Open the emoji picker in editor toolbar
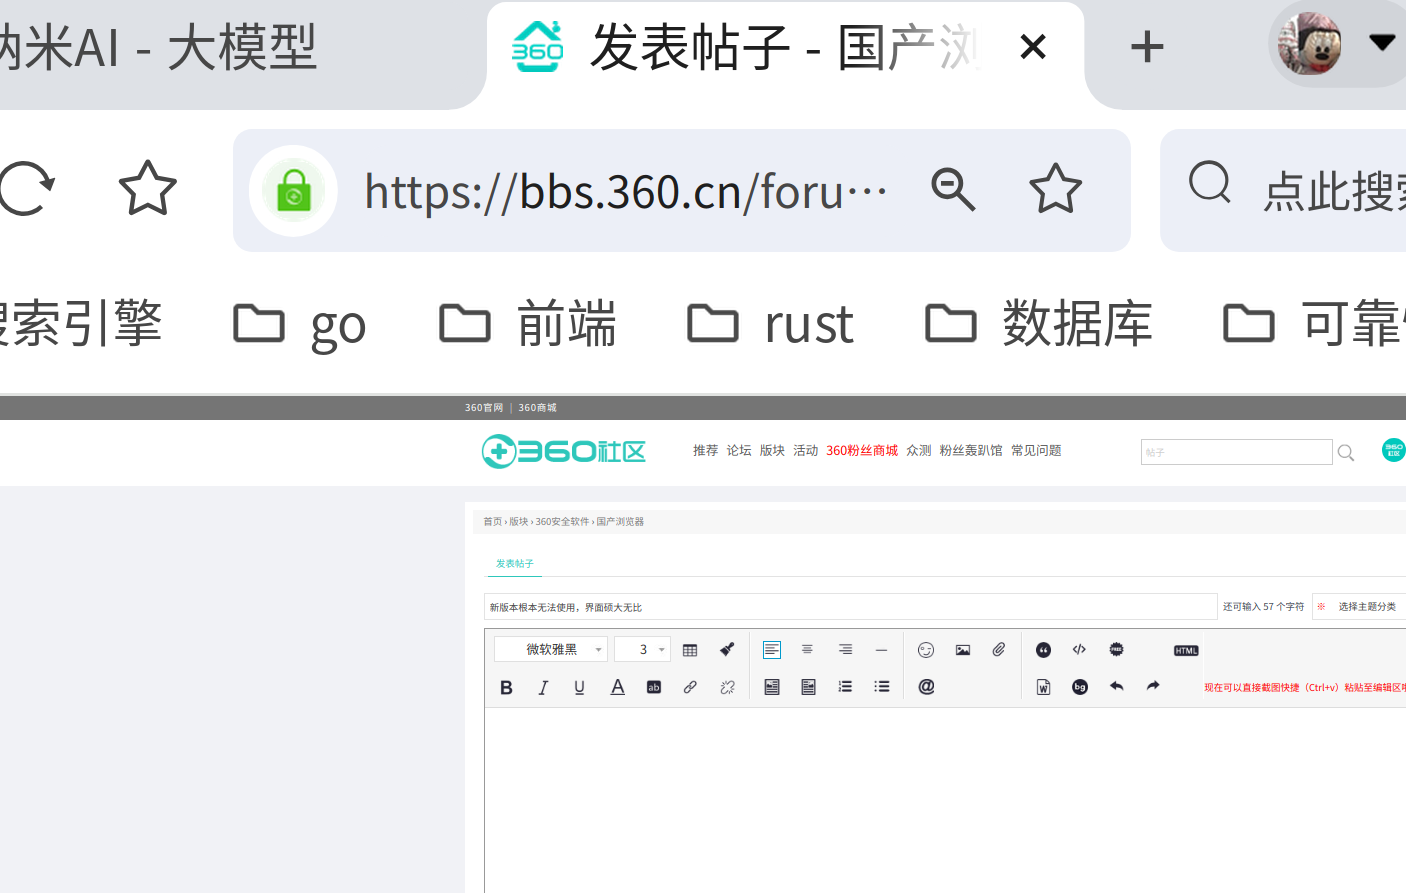 925,649
